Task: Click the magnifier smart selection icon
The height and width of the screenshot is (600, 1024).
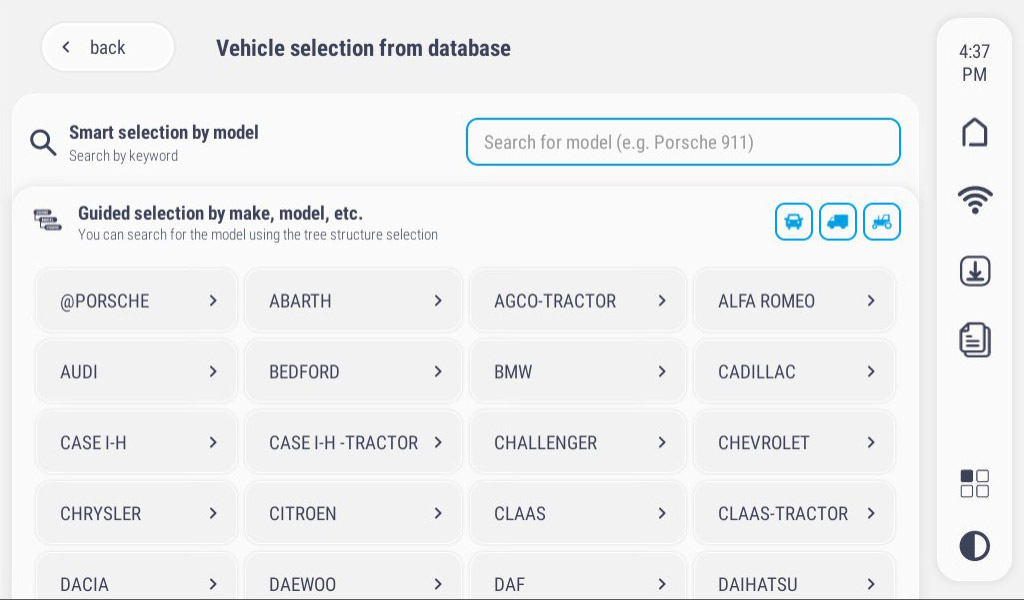Action: tap(43, 143)
